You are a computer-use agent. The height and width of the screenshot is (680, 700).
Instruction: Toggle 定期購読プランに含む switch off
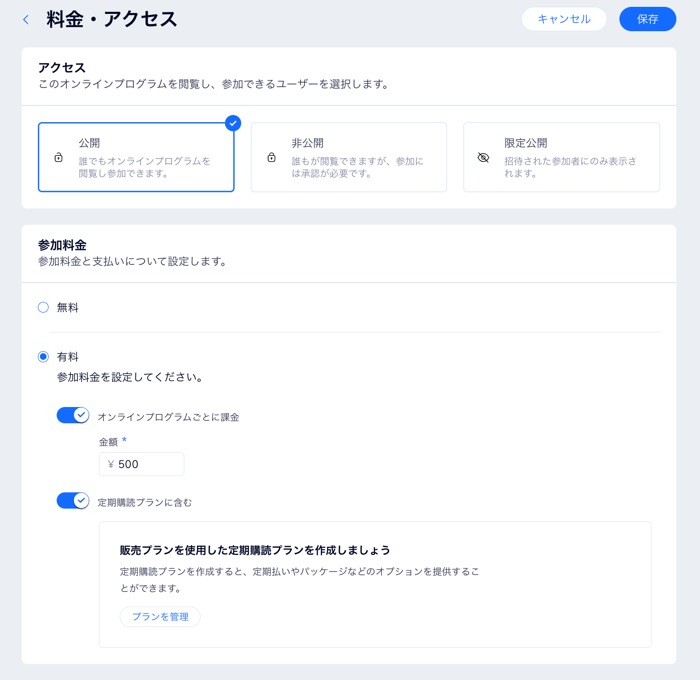(73, 501)
